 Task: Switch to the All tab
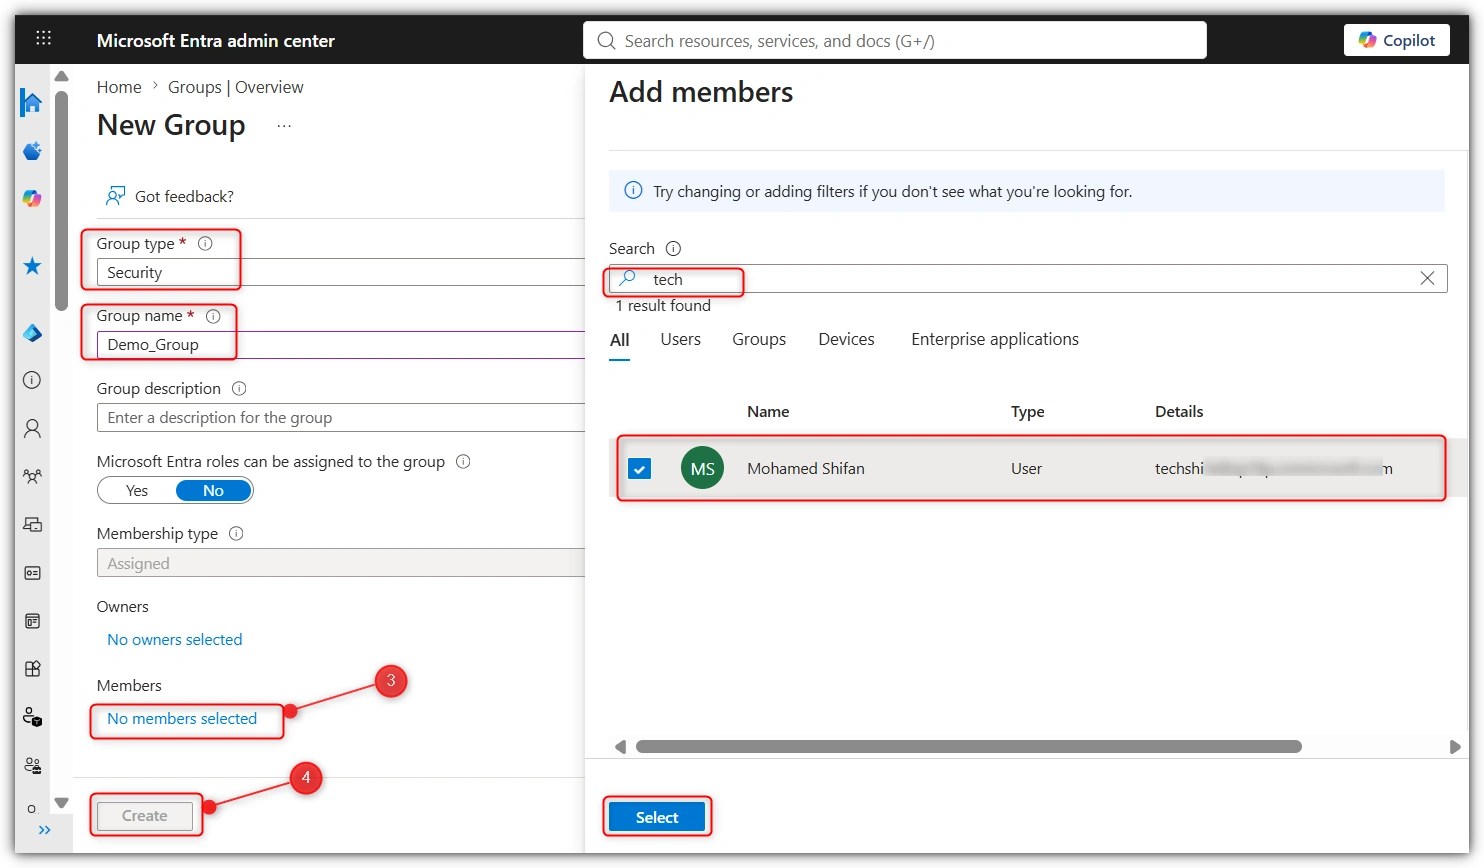click(620, 340)
